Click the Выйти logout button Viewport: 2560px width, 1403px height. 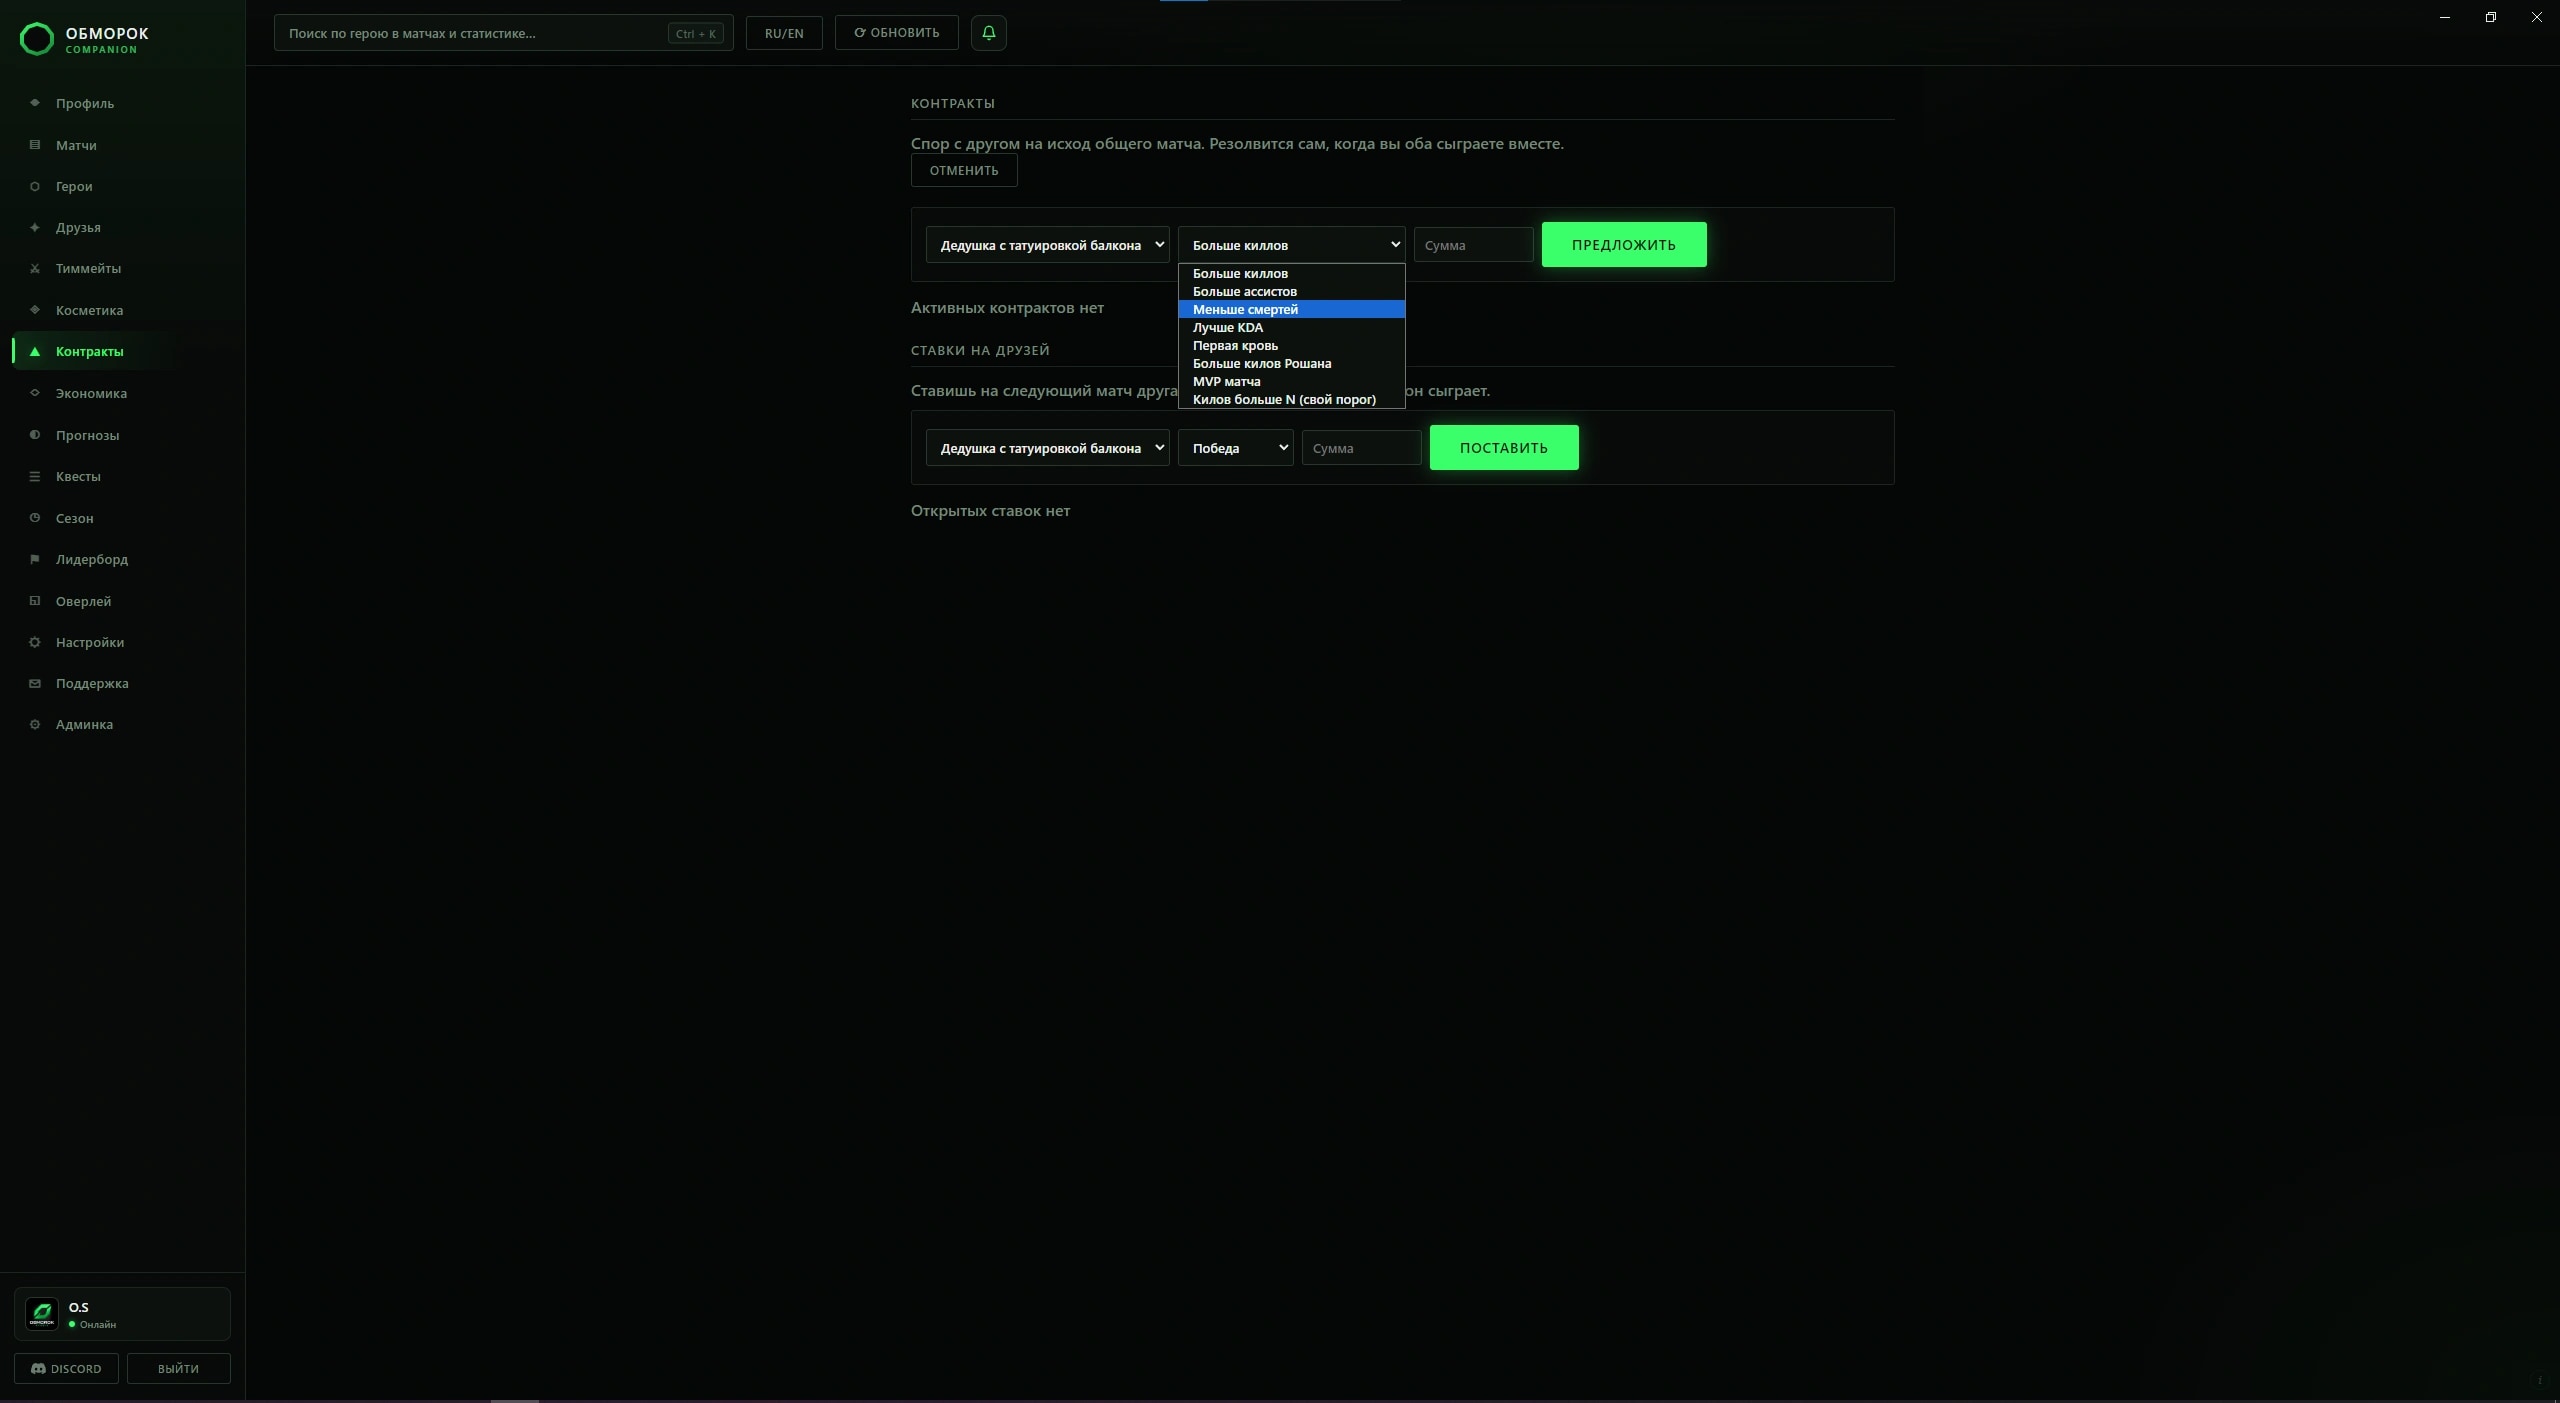pyautogui.click(x=178, y=1368)
